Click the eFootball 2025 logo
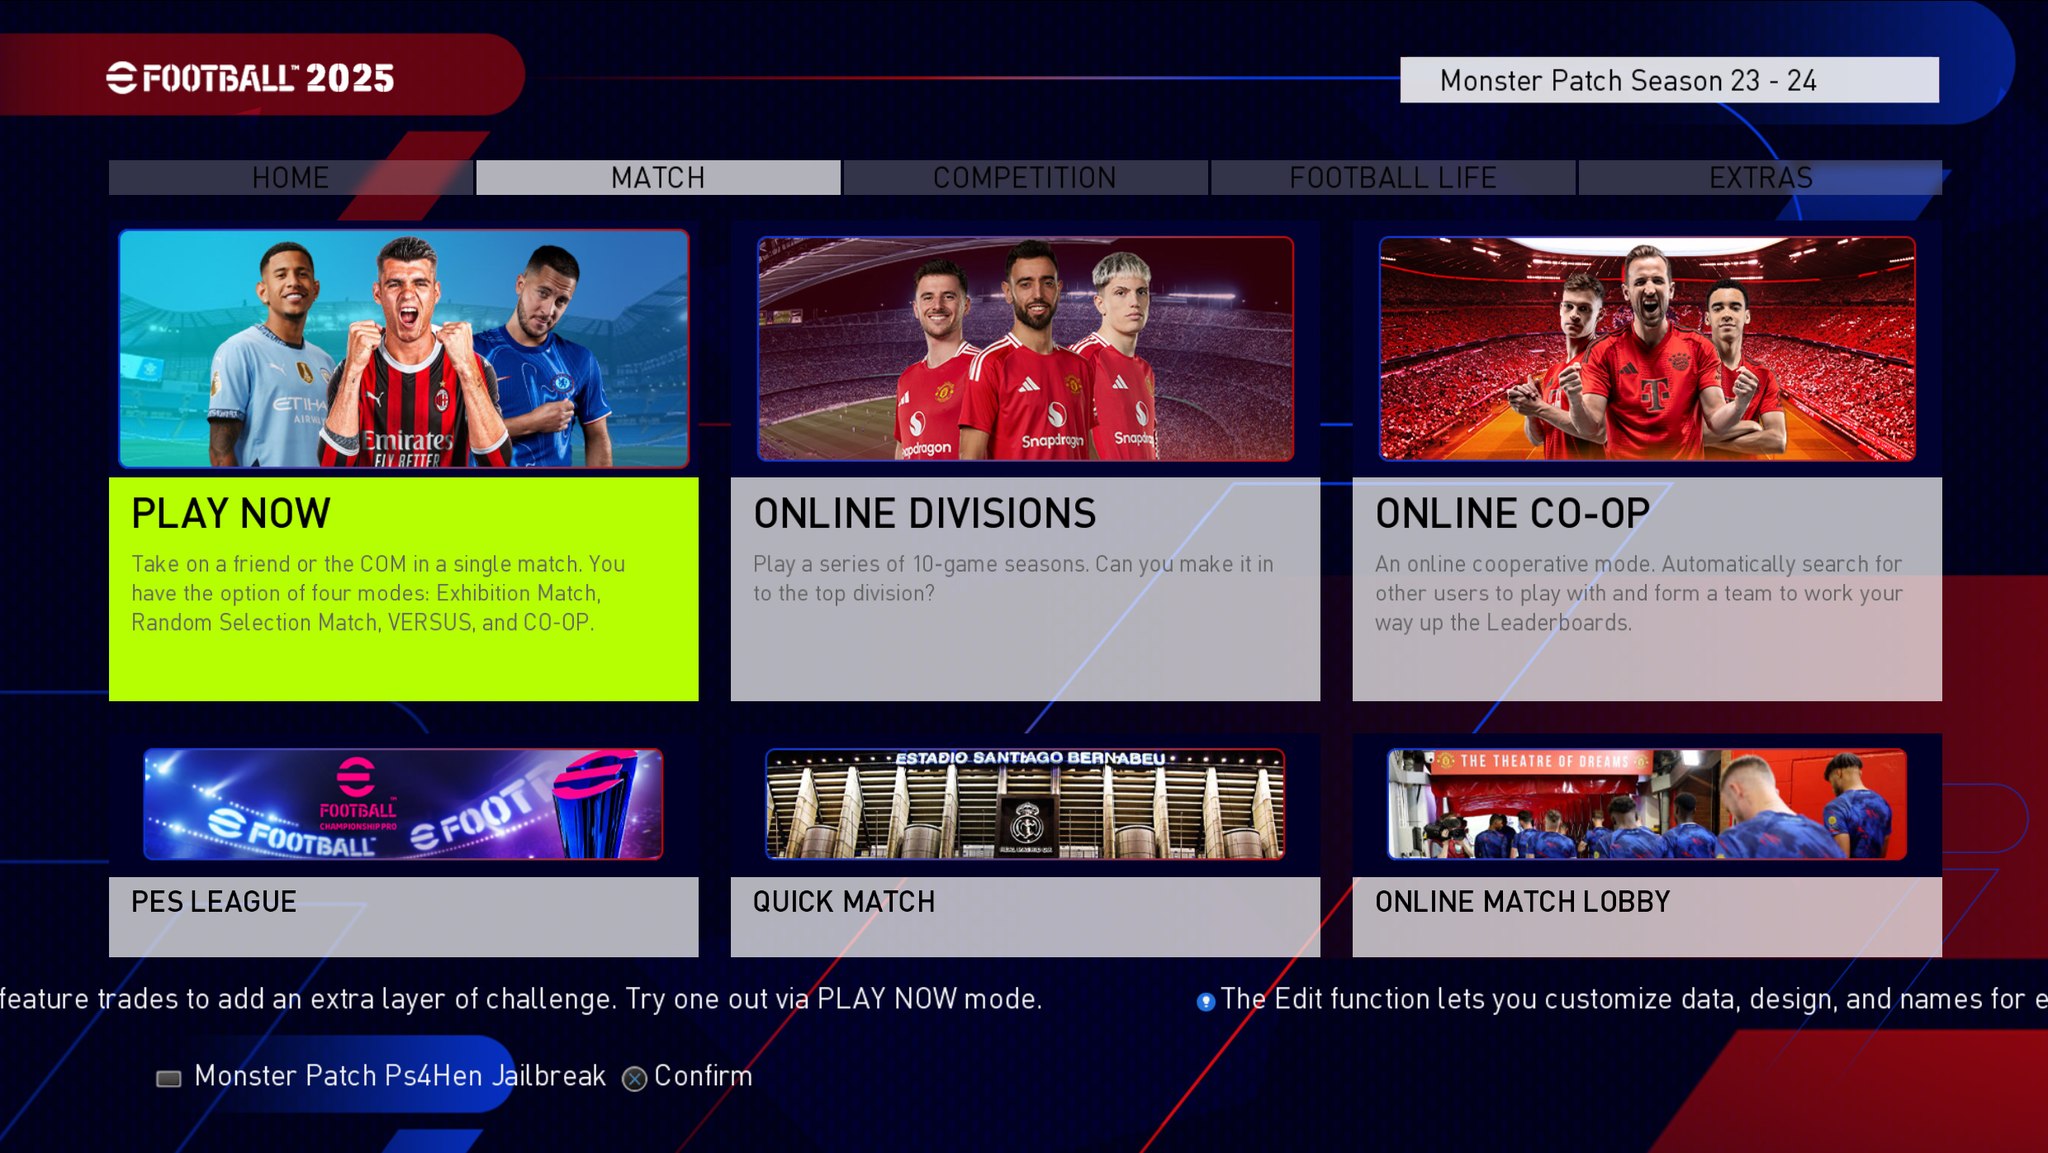Viewport: 2048px width, 1153px height. (250, 78)
